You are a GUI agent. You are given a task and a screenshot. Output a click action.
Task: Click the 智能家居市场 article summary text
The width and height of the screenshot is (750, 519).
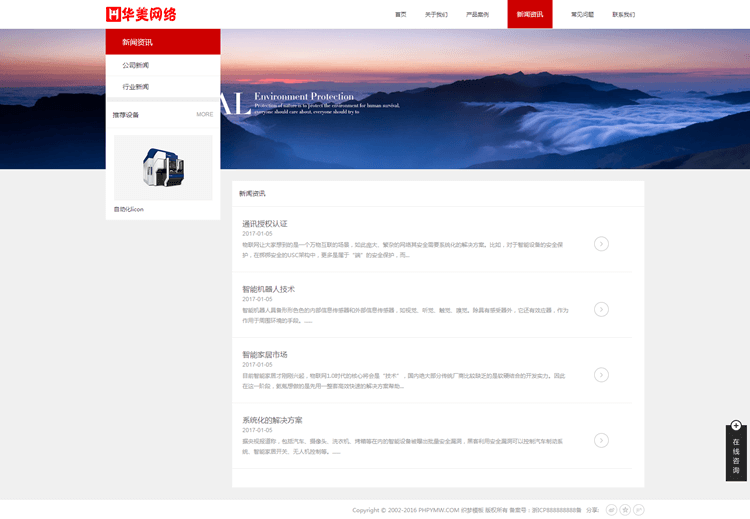coord(404,381)
